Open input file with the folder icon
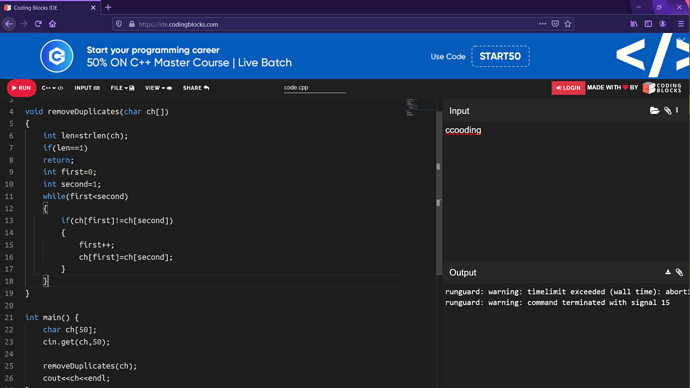690x388 pixels. tap(654, 111)
